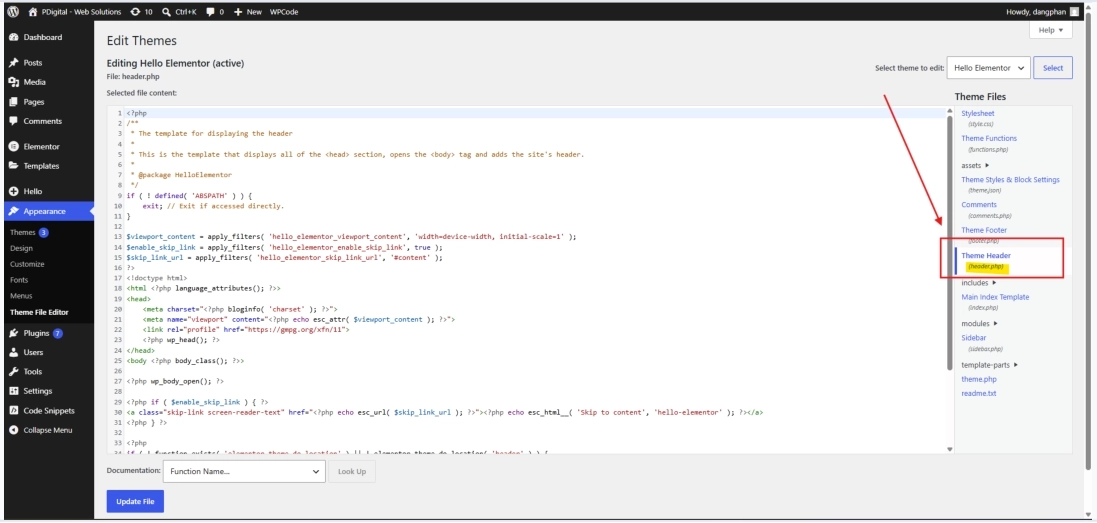The image size is (1097, 523).
Task: Click the editor scrollbar up arrow
Action: 949,110
